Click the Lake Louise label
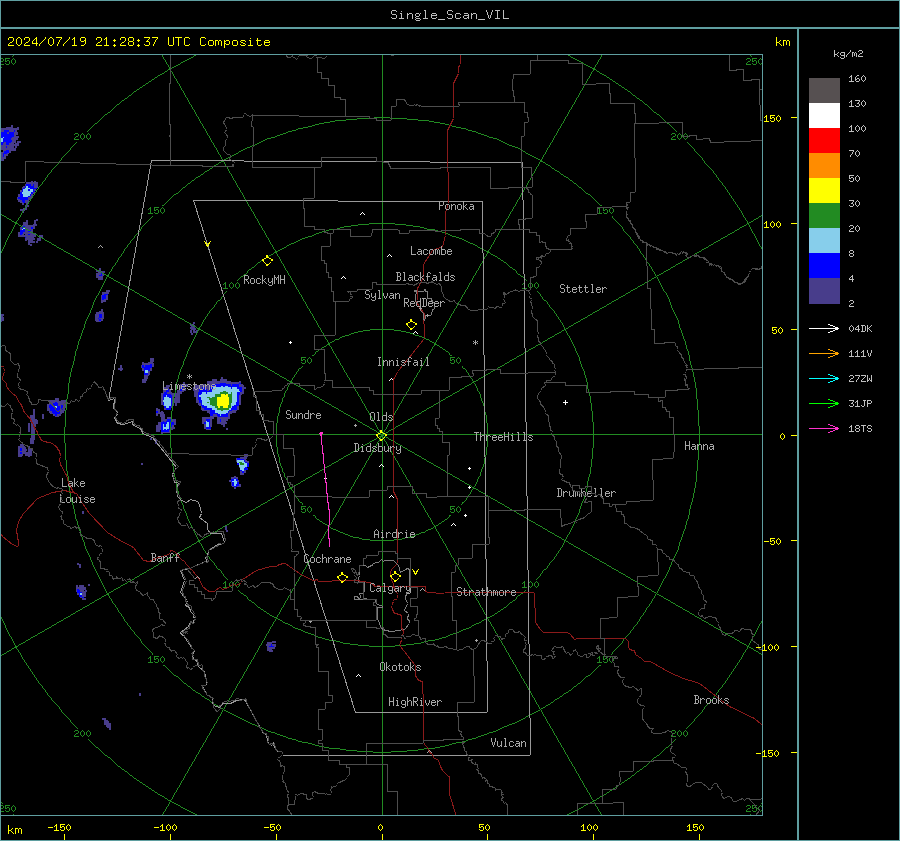This screenshot has width=900, height=841. tap(77, 491)
